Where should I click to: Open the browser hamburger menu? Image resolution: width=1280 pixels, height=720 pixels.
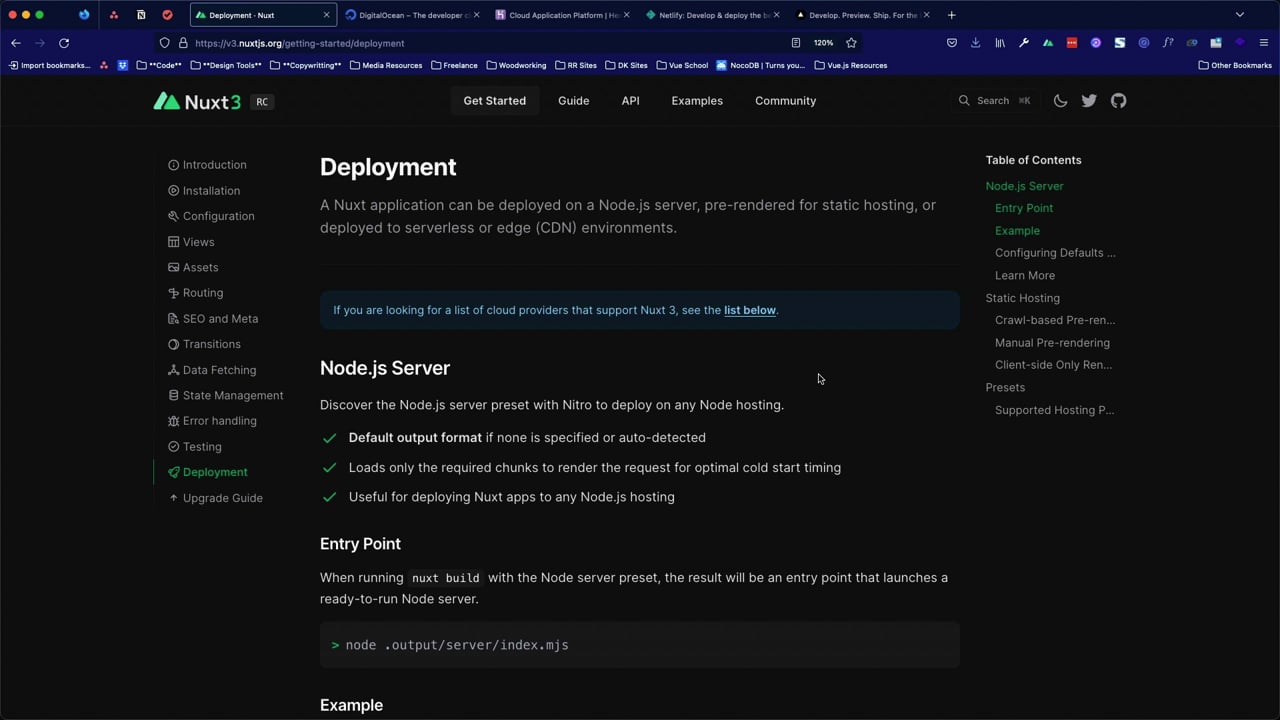click(x=1264, y=43)
